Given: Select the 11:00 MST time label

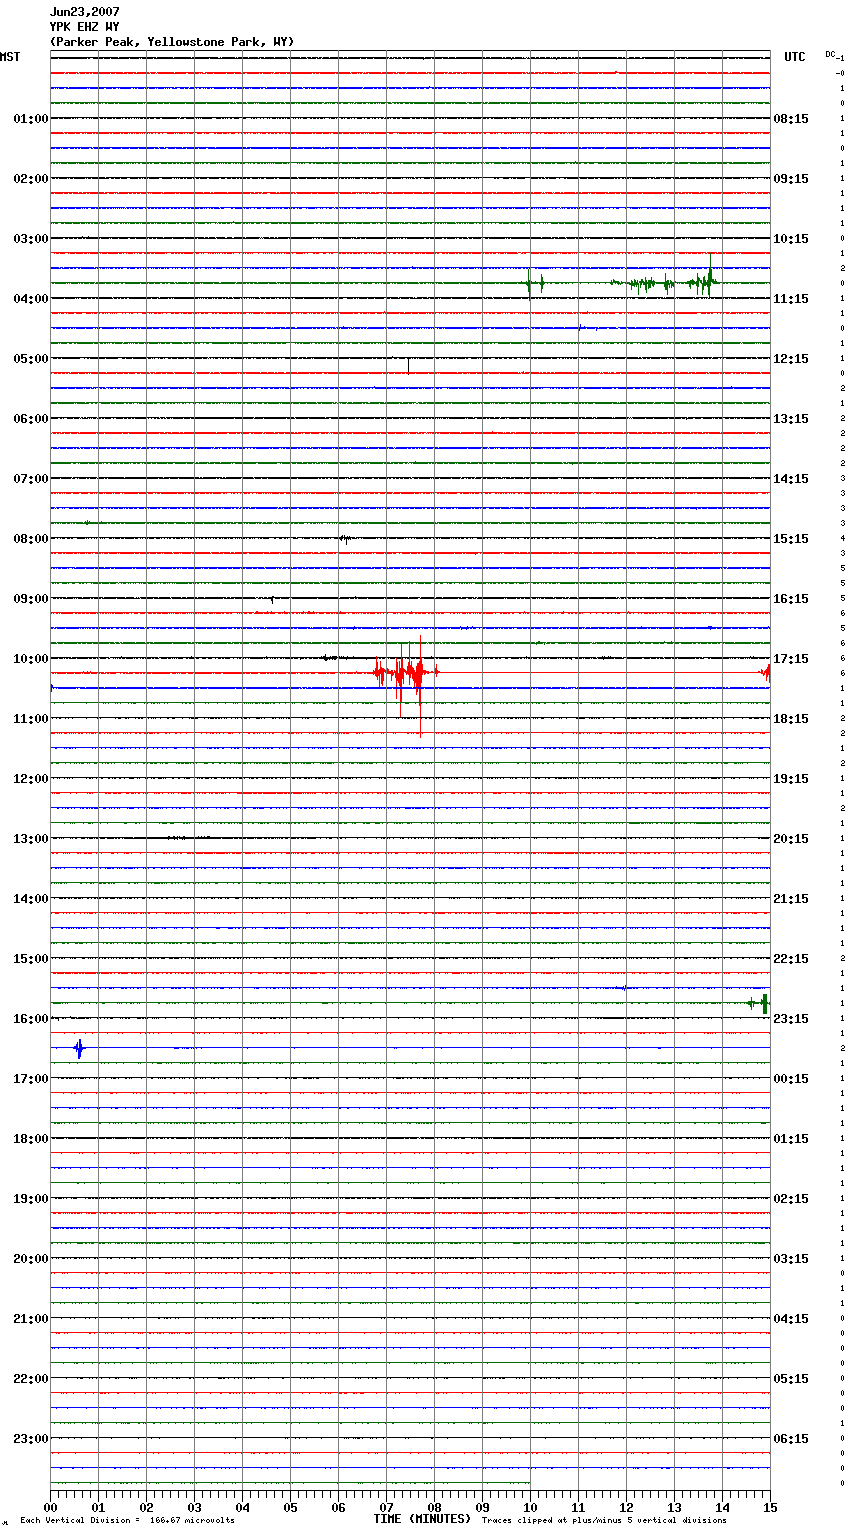Looking at the screenshot, I should [31, 719].
